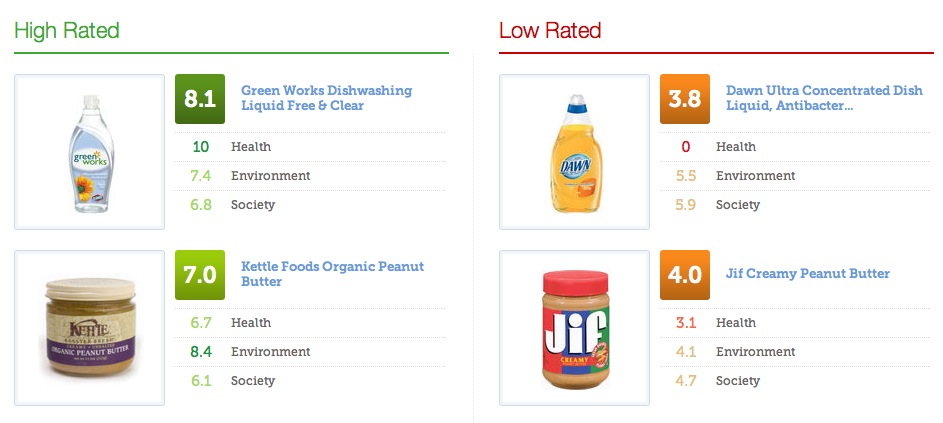Click the Kettle peanut butter jar thumbnail
The image size is (943, 423).
click(90, 328)
